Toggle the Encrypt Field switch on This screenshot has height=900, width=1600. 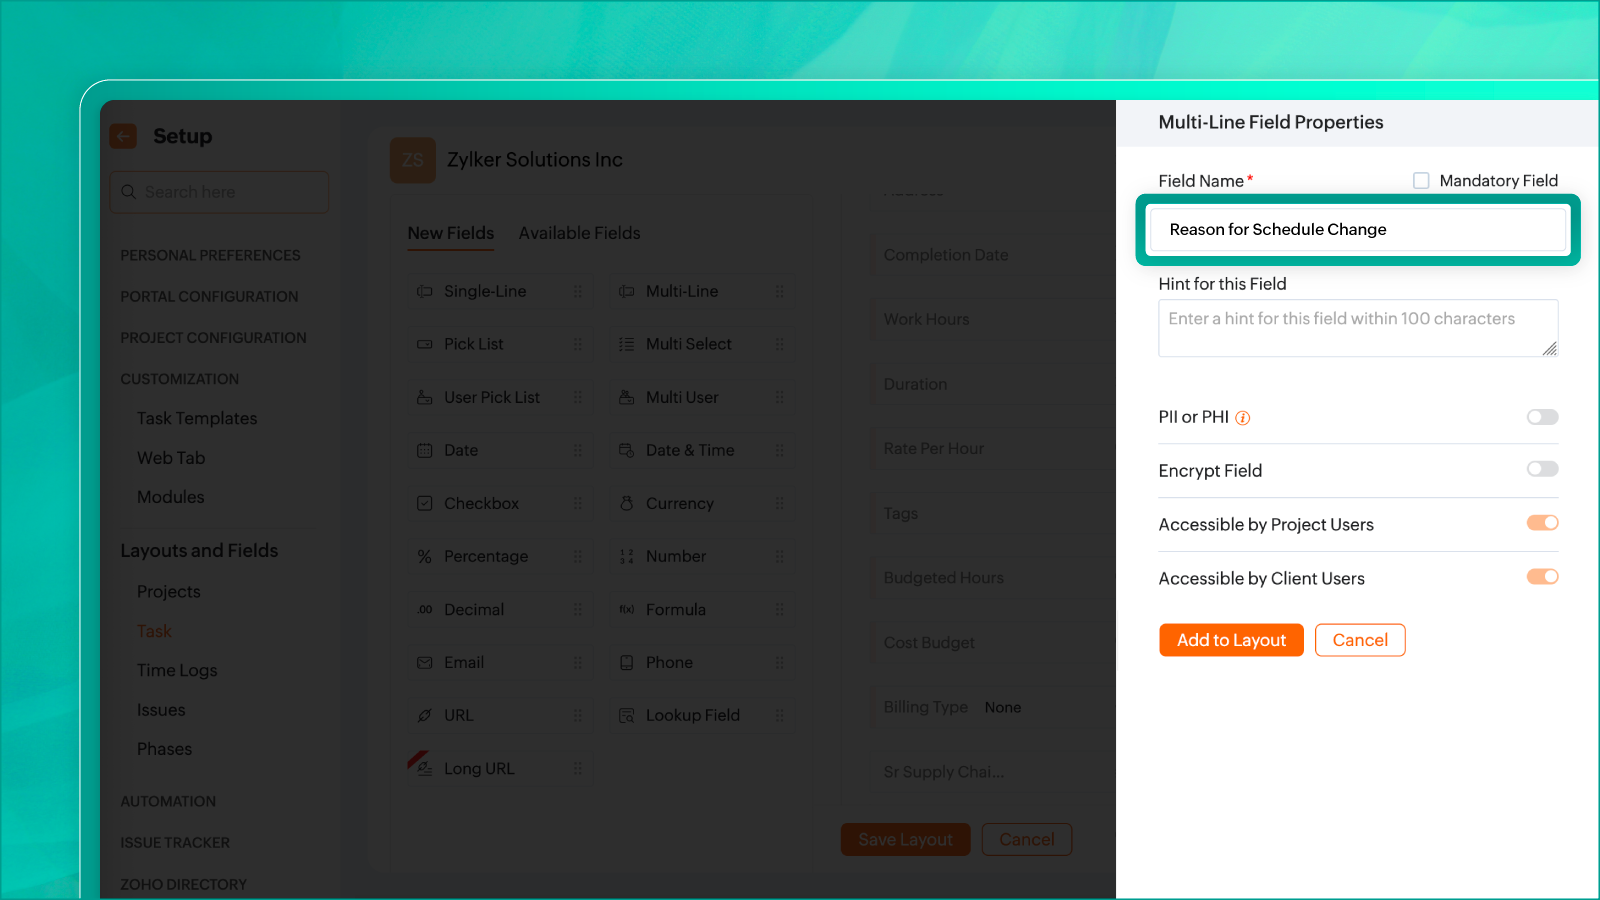[1542, 469]
